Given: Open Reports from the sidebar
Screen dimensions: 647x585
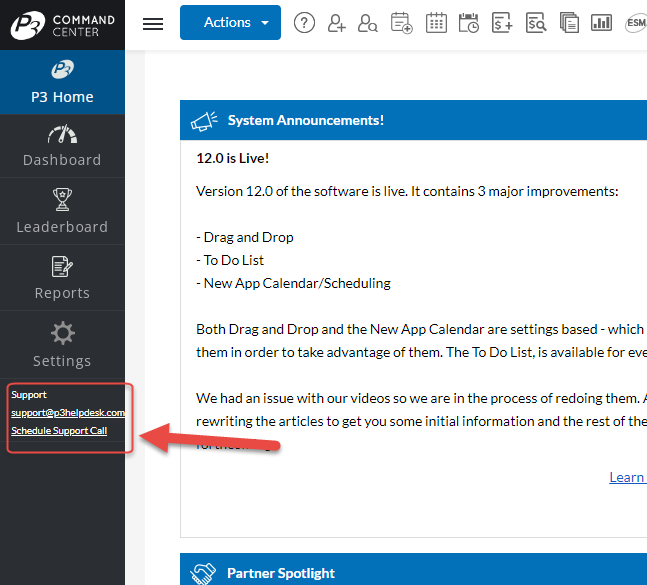Looking at the screenshot, I should pos(62,278).
